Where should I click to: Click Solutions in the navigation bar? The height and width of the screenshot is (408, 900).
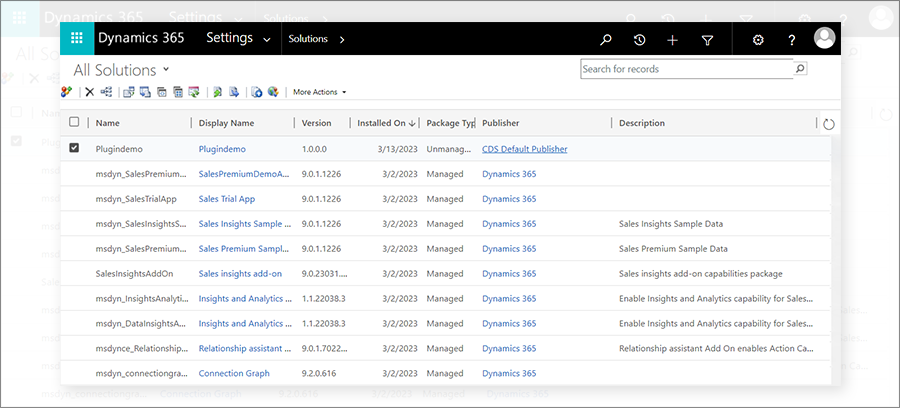(x=308, y=39)
